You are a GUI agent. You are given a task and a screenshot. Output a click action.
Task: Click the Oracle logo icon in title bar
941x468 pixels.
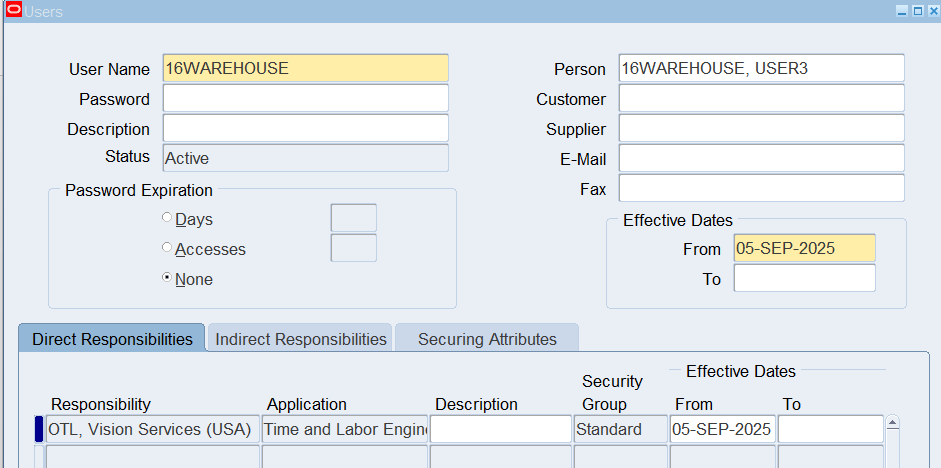[14, 10]
